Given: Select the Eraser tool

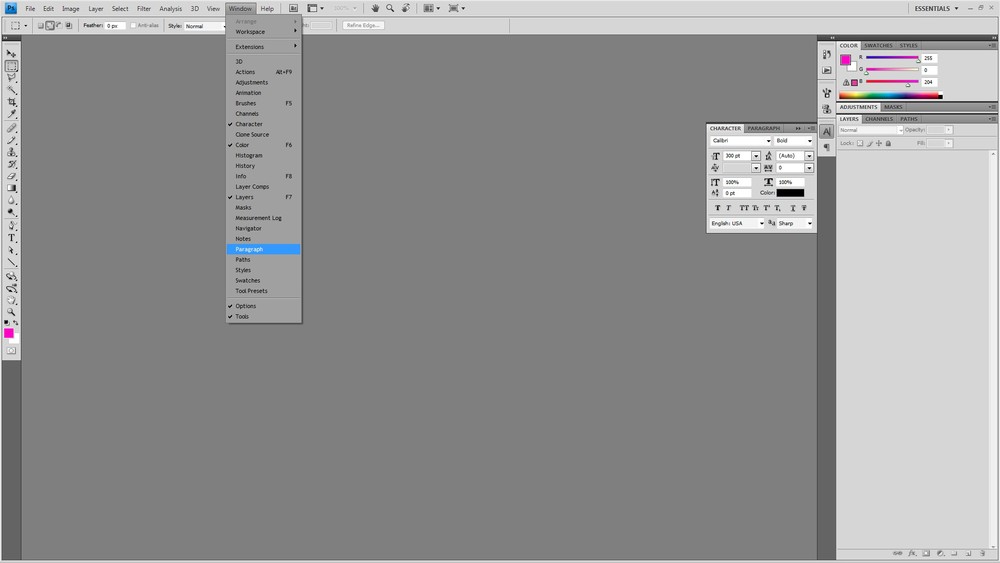Looking at the screenshot, I should tap(11, 176).
